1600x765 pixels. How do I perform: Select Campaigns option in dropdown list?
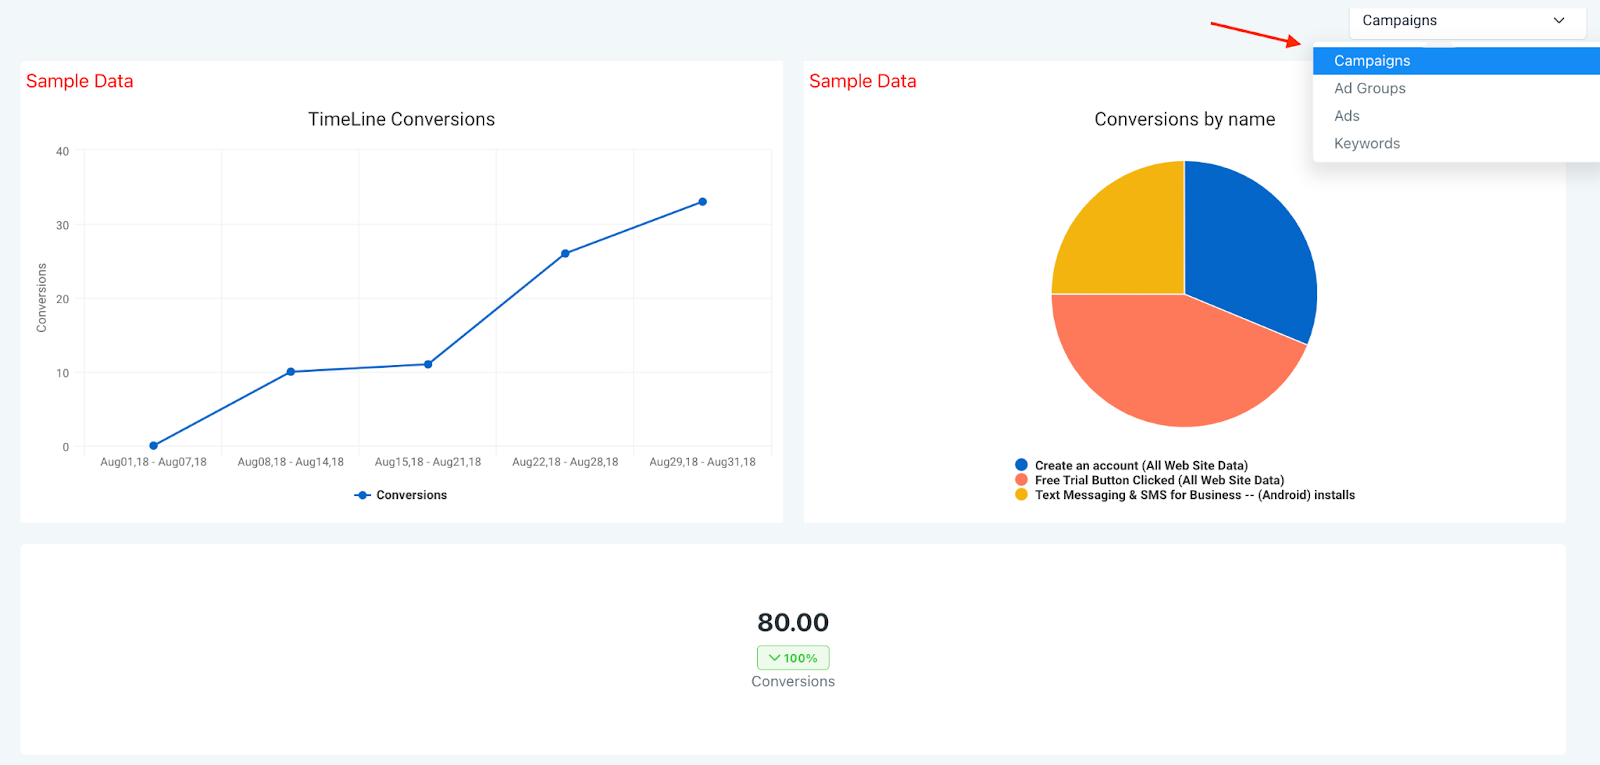coord(1456,61)
